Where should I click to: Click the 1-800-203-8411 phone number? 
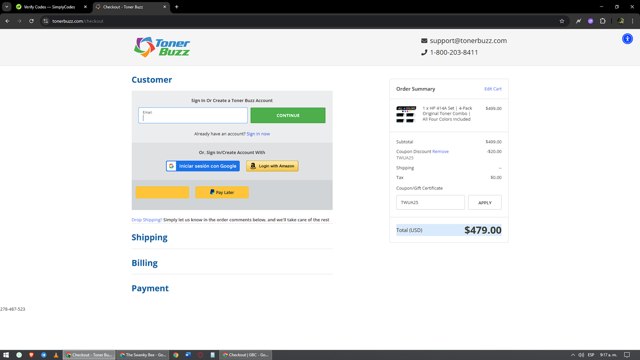point(453,52)
